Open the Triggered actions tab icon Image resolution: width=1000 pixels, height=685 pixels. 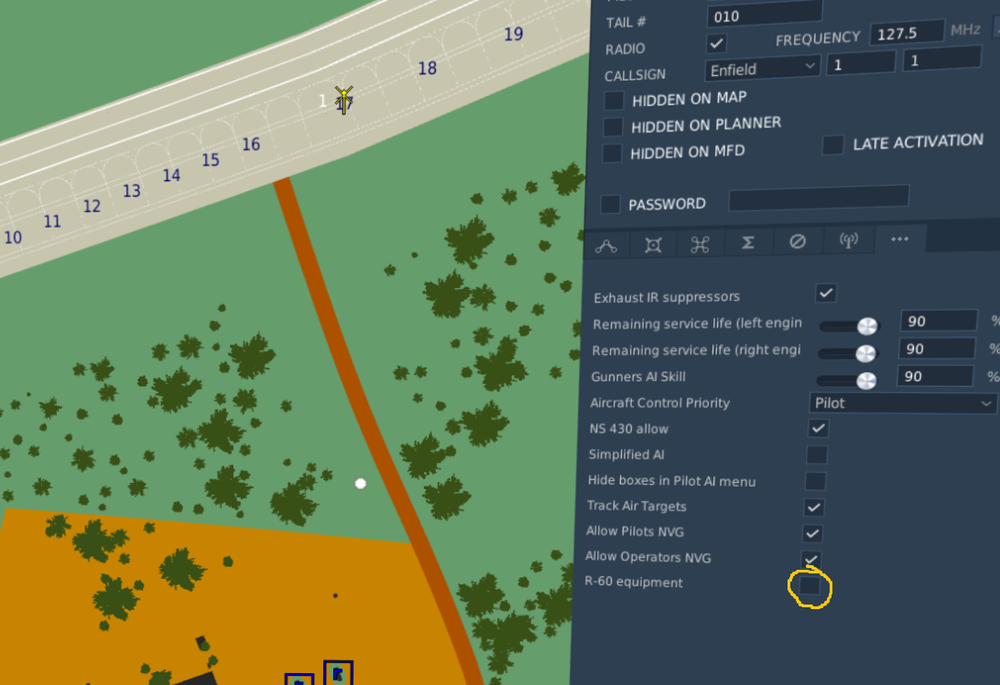(x=700, y=244)
